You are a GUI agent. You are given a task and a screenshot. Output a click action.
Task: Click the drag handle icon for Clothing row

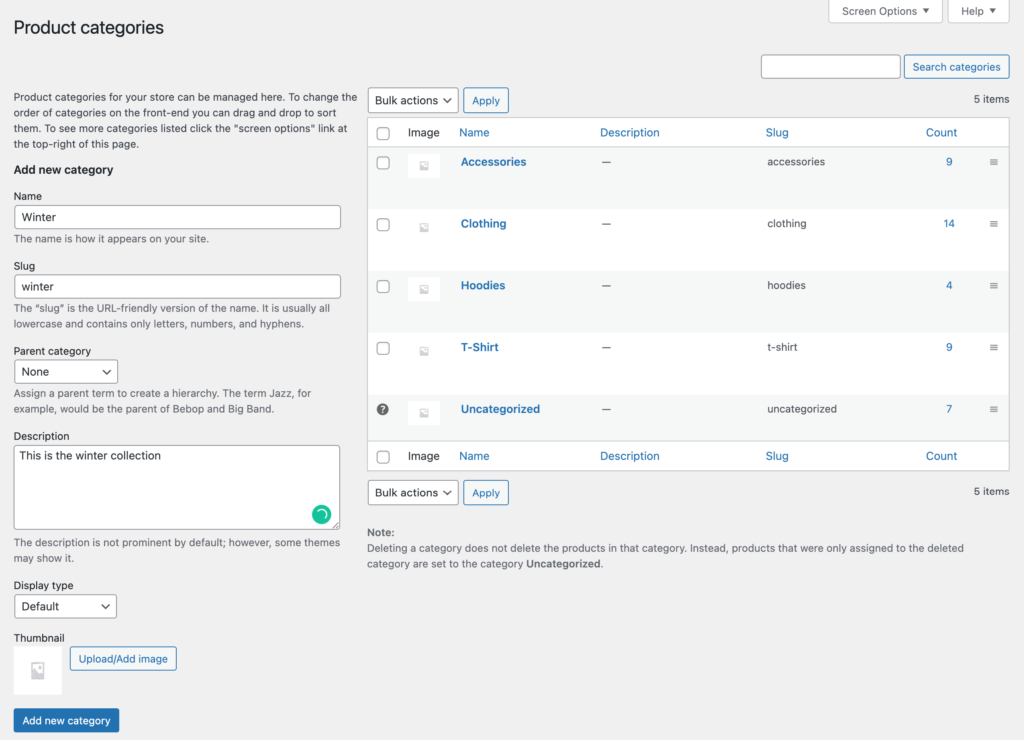click(993, 224)
